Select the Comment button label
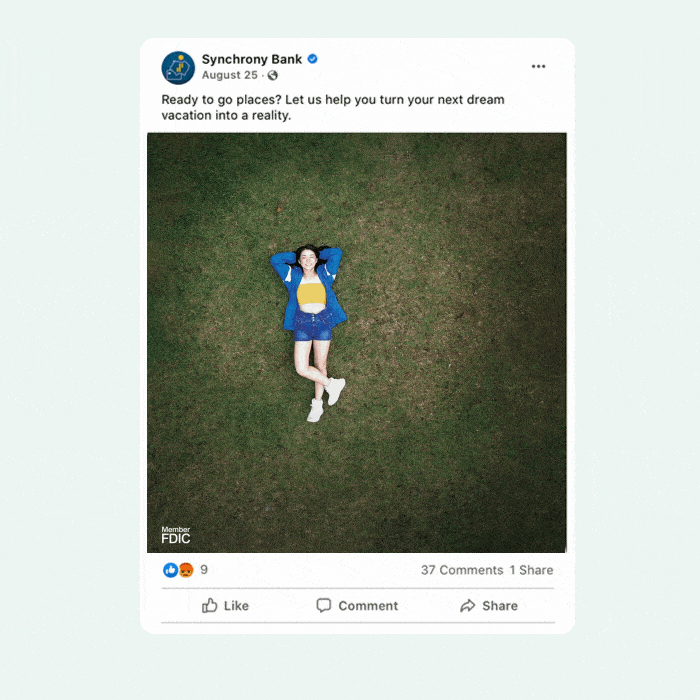700x700 pixels. tap(368, 606)
